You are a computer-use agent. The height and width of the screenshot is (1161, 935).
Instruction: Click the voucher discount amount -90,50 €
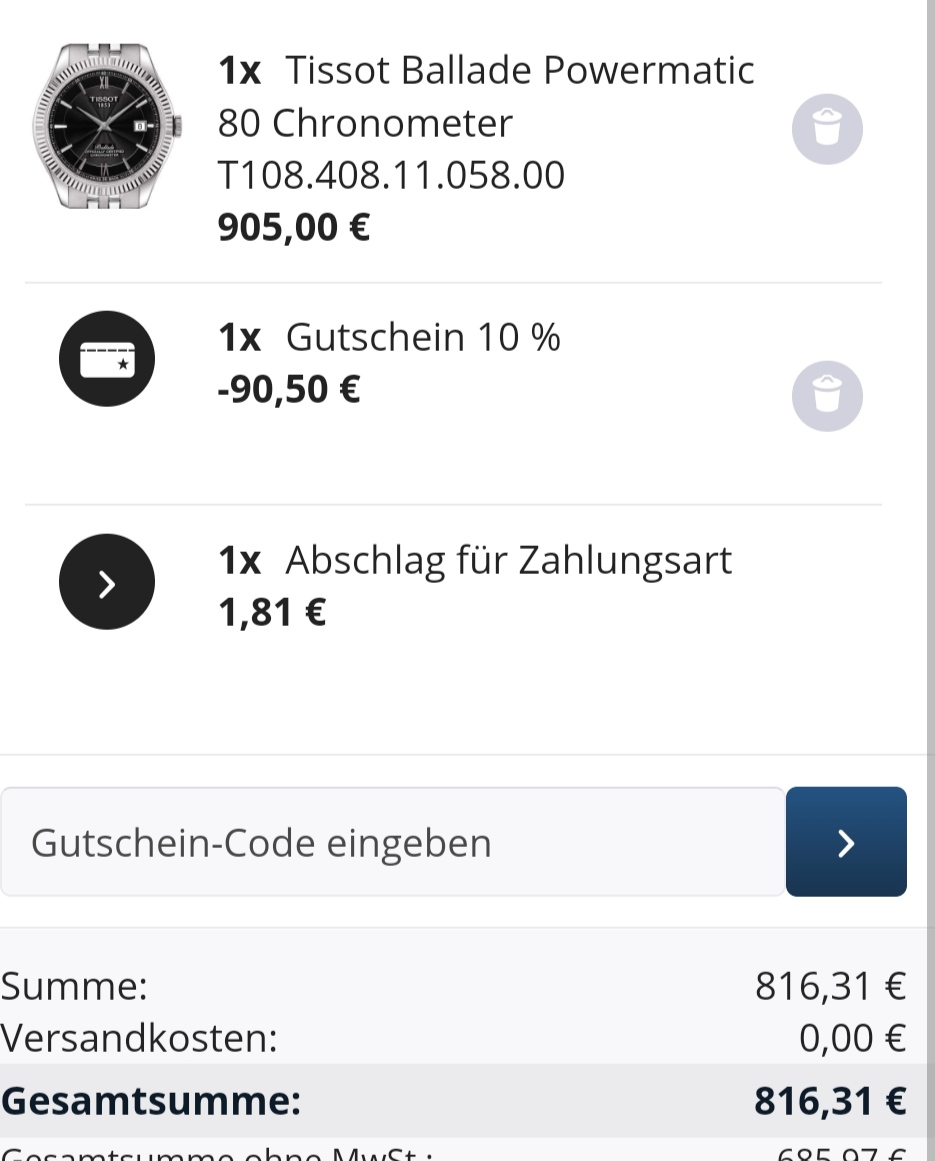coord(289,389)
